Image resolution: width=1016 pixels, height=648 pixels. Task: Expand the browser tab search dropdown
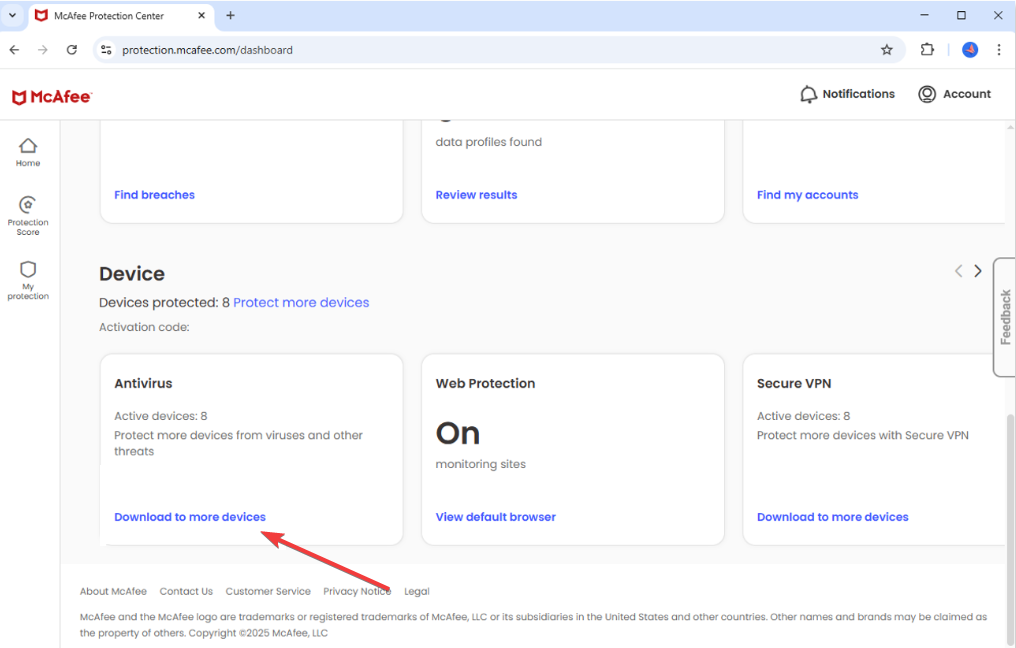12,15
